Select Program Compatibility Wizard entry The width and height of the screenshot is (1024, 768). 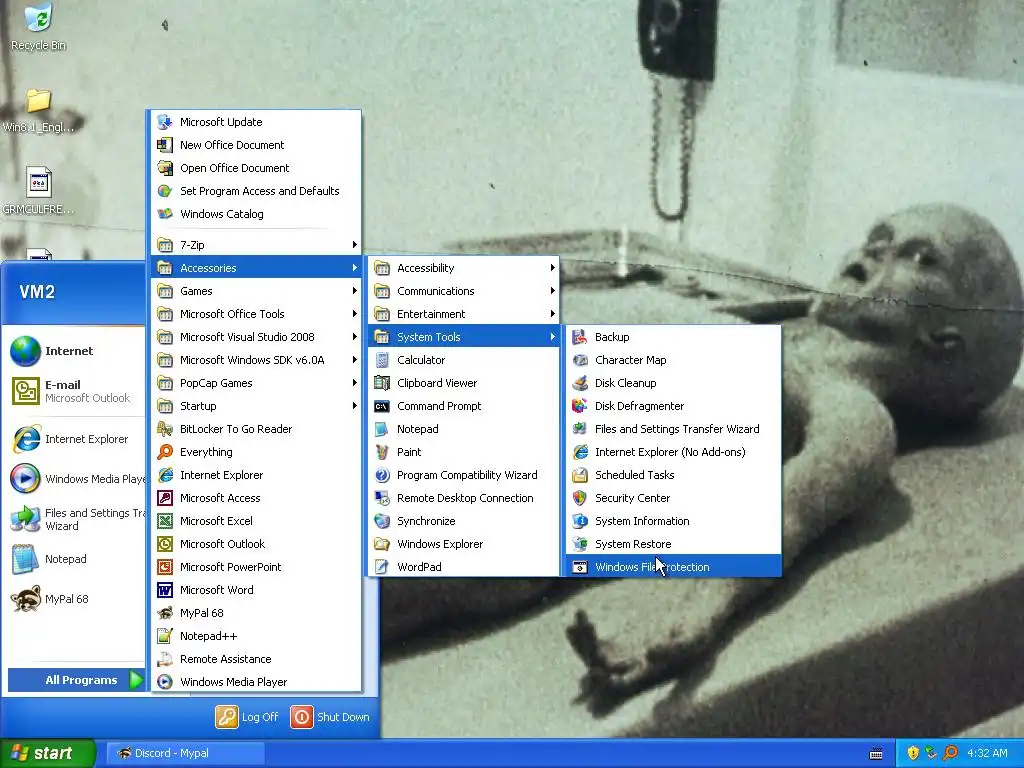(x=463, y=475)
